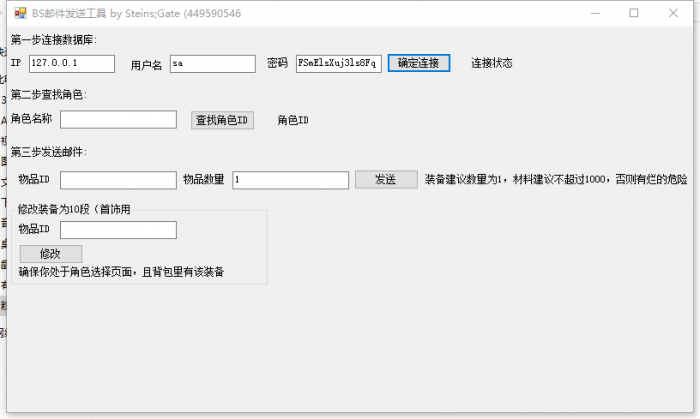Click the 装备建议数量为1 warning text
700x419 pixels.
[x=555, y=180]
